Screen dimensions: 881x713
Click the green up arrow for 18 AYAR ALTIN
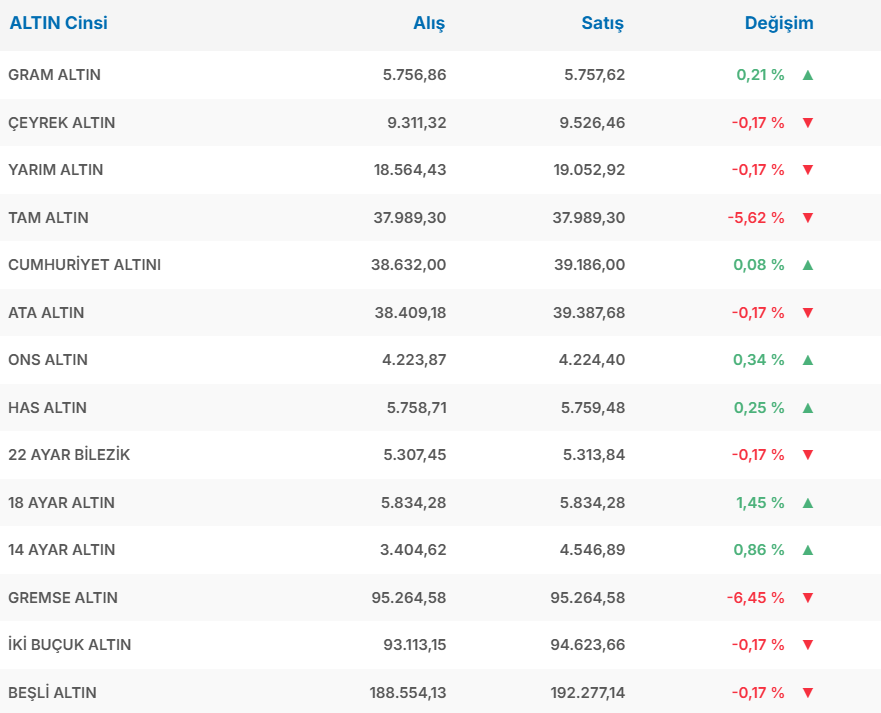click(808, 503)
